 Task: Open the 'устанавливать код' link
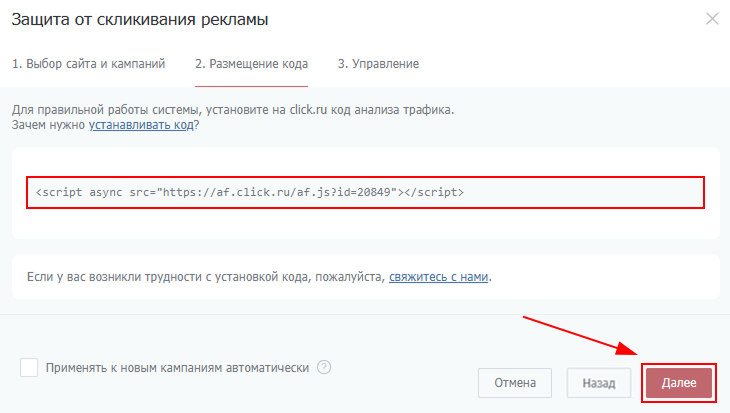tap(142, 126)
